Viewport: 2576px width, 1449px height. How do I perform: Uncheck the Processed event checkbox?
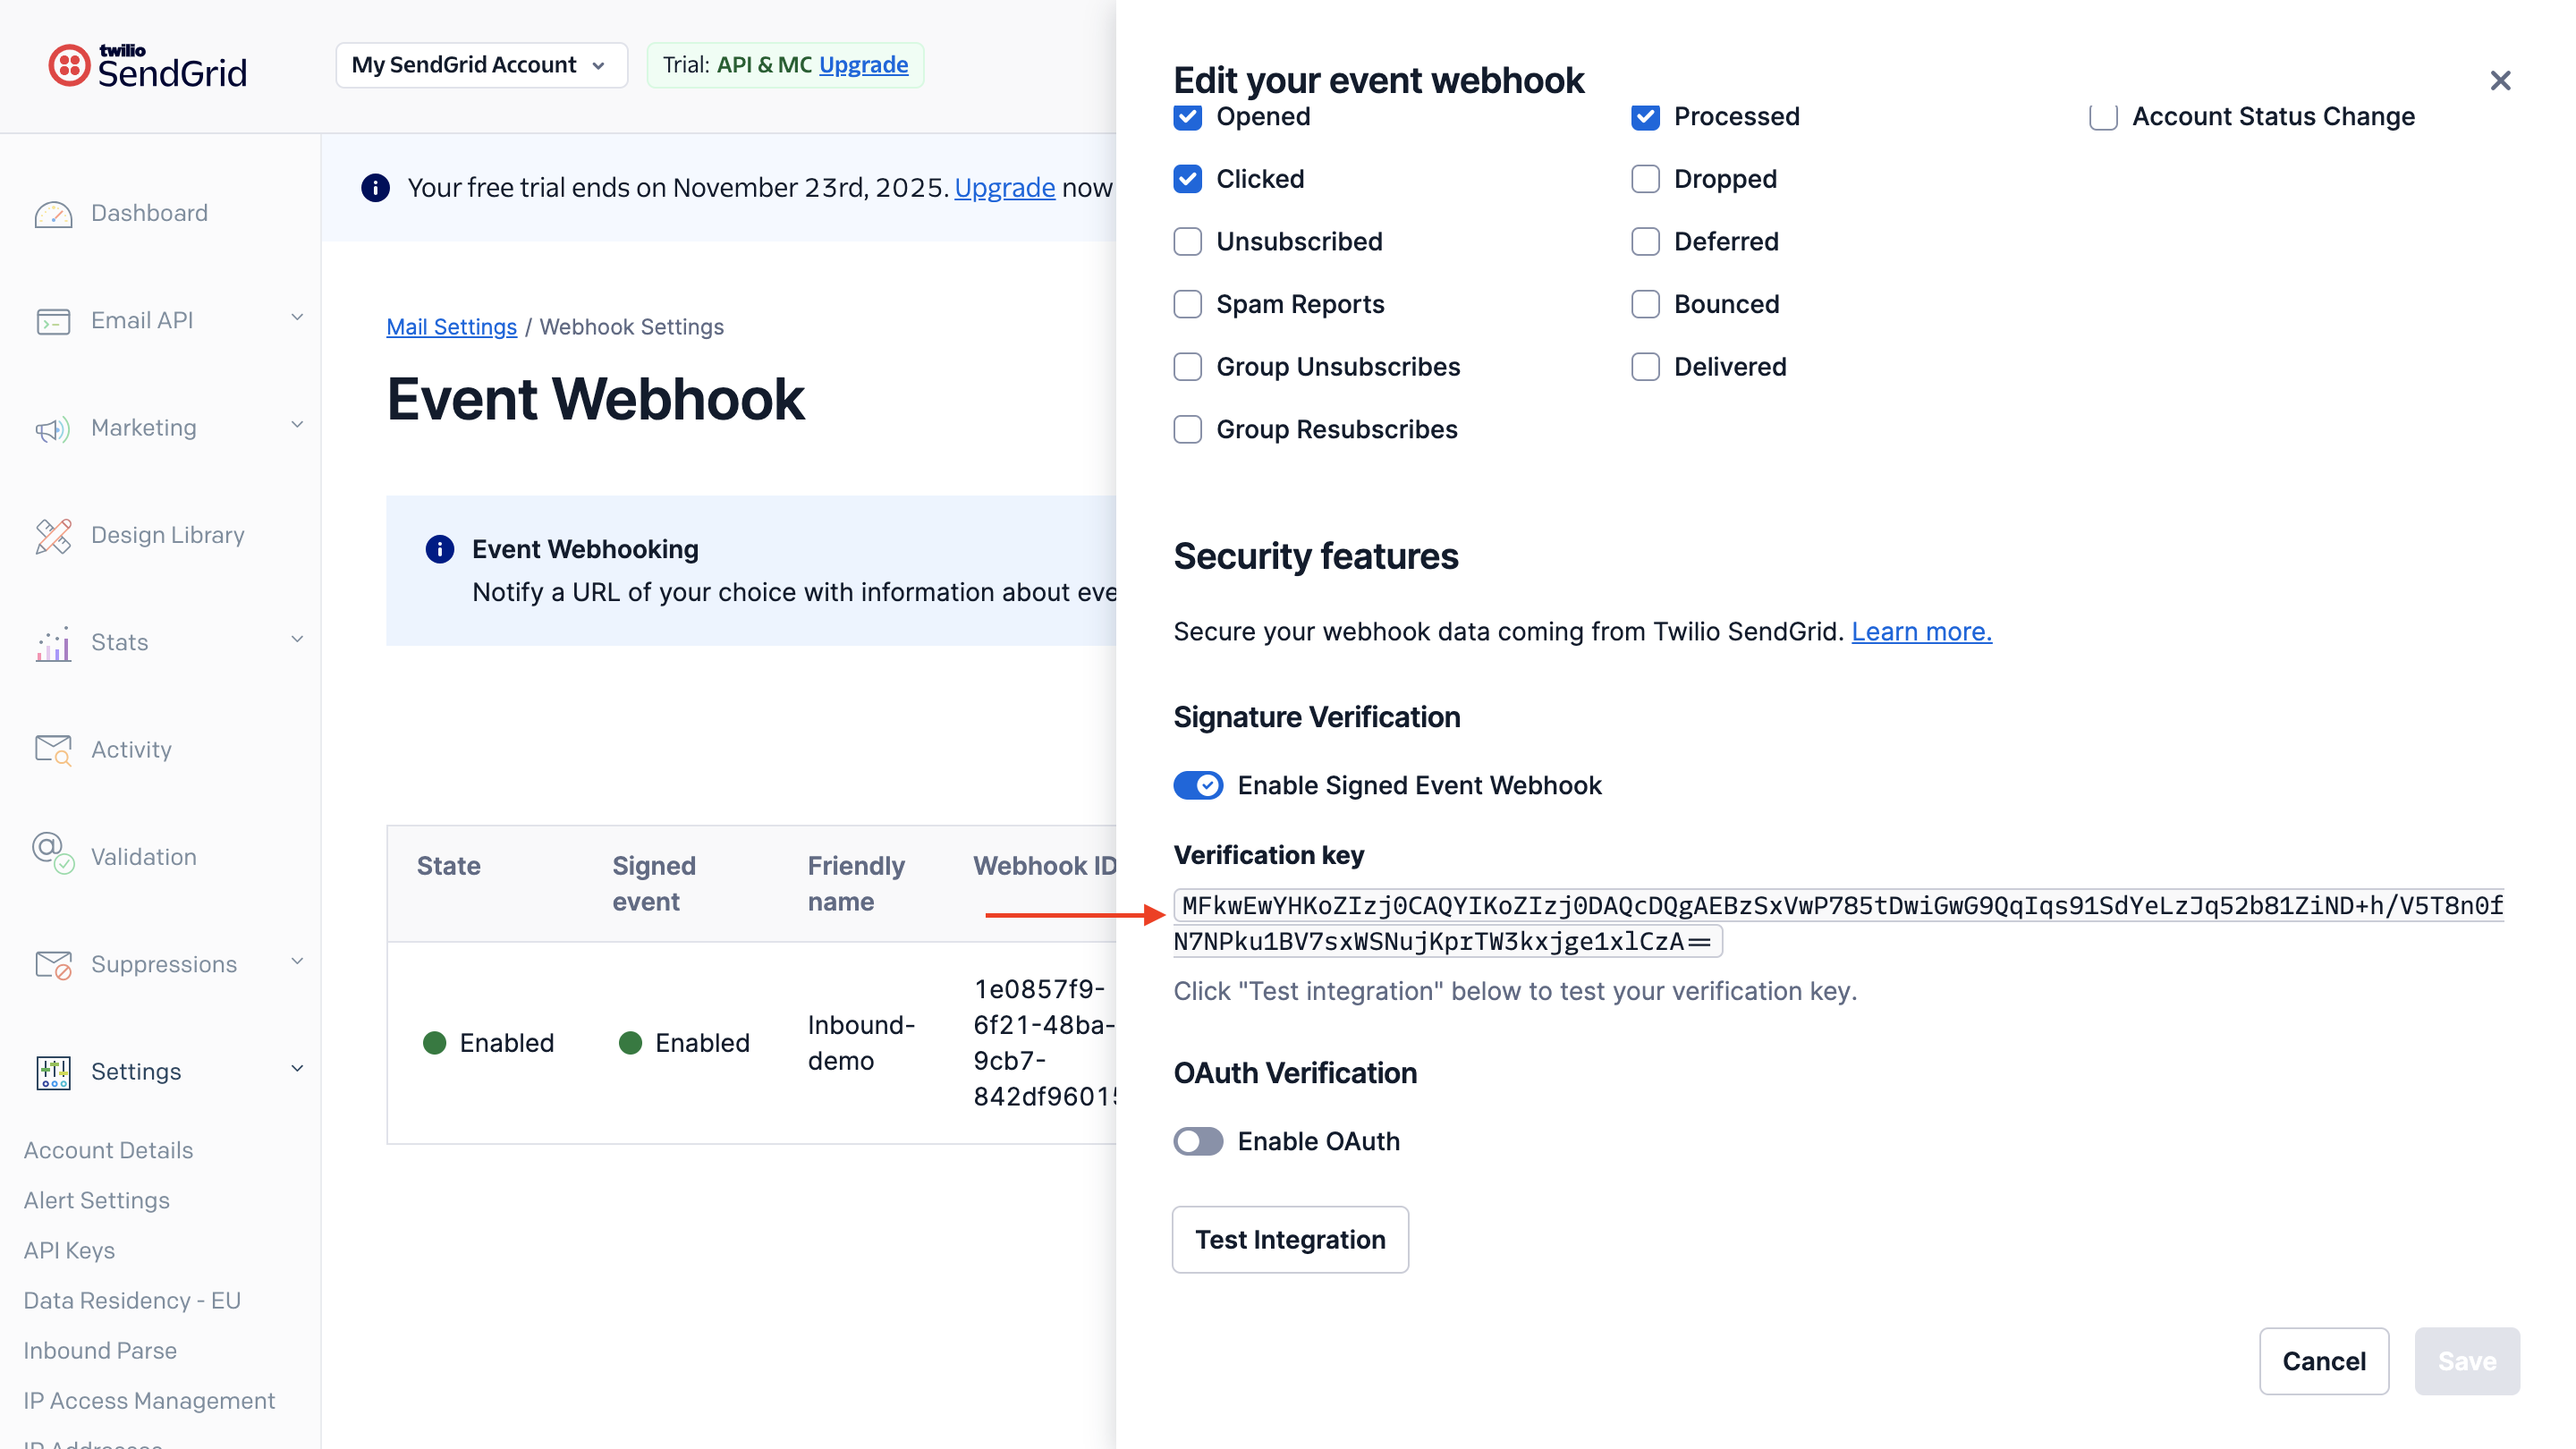point(1645,116)
